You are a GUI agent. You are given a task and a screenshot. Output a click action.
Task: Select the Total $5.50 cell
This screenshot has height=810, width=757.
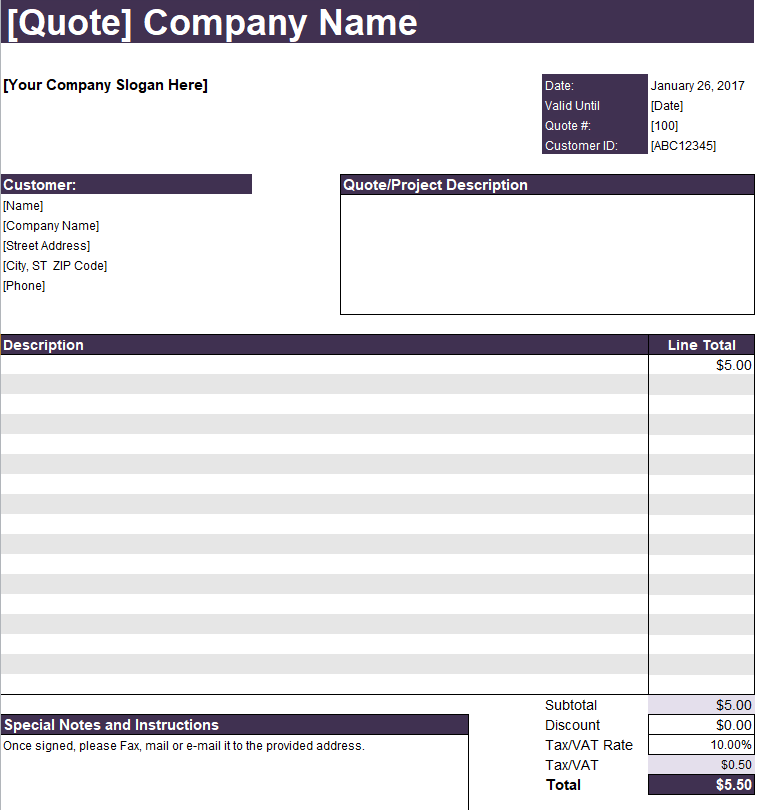pos(701,785)
